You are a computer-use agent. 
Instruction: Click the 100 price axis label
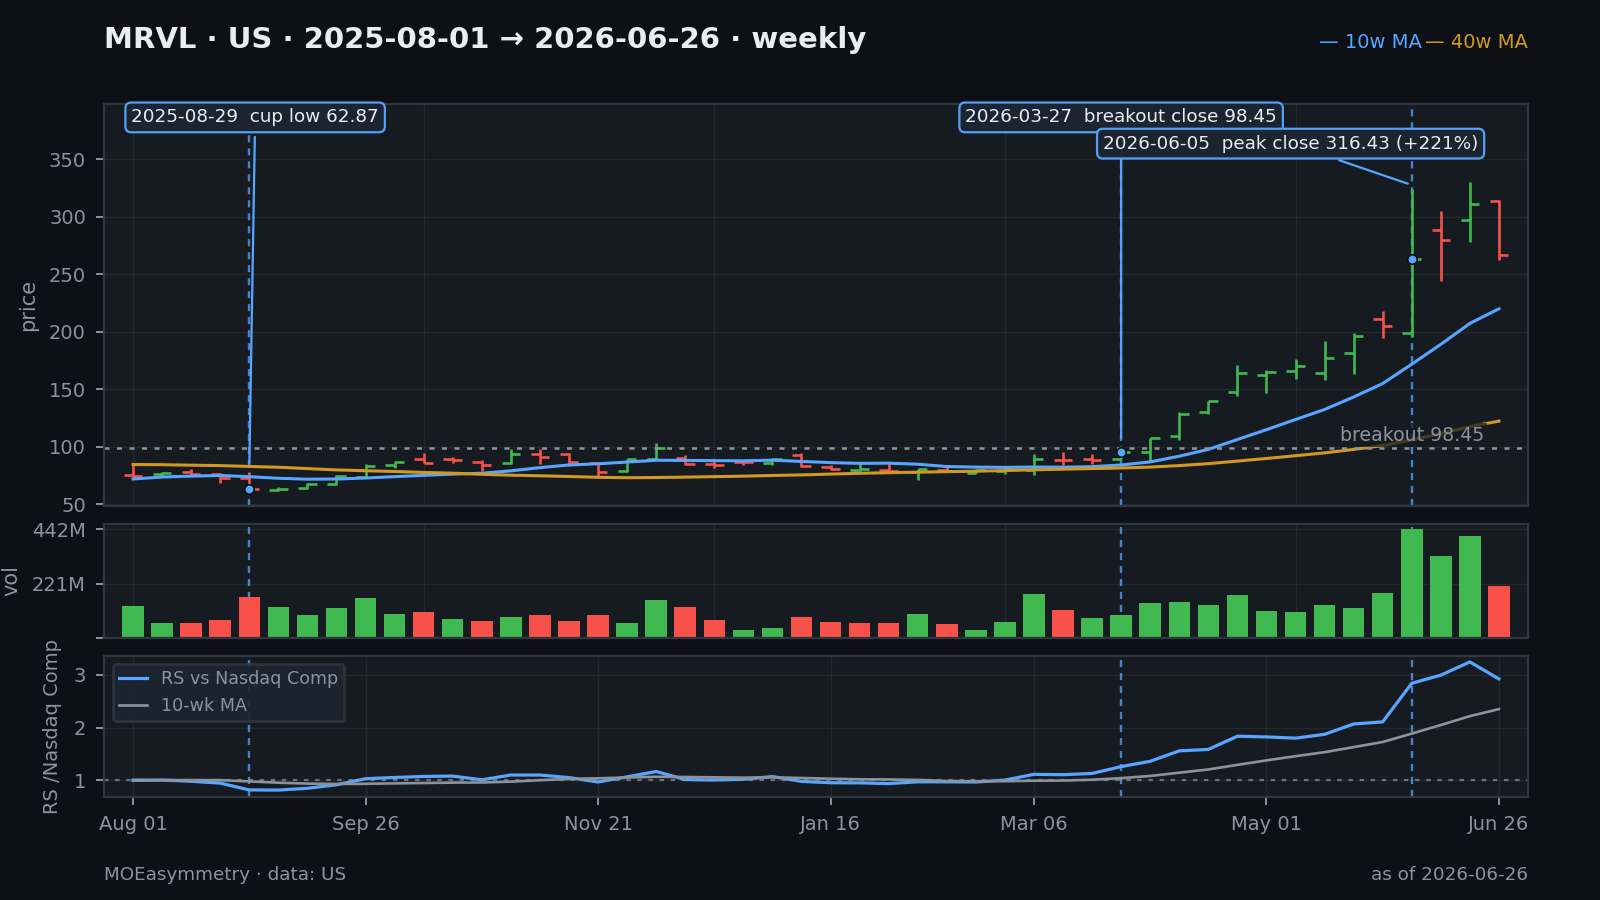(67, 447)
